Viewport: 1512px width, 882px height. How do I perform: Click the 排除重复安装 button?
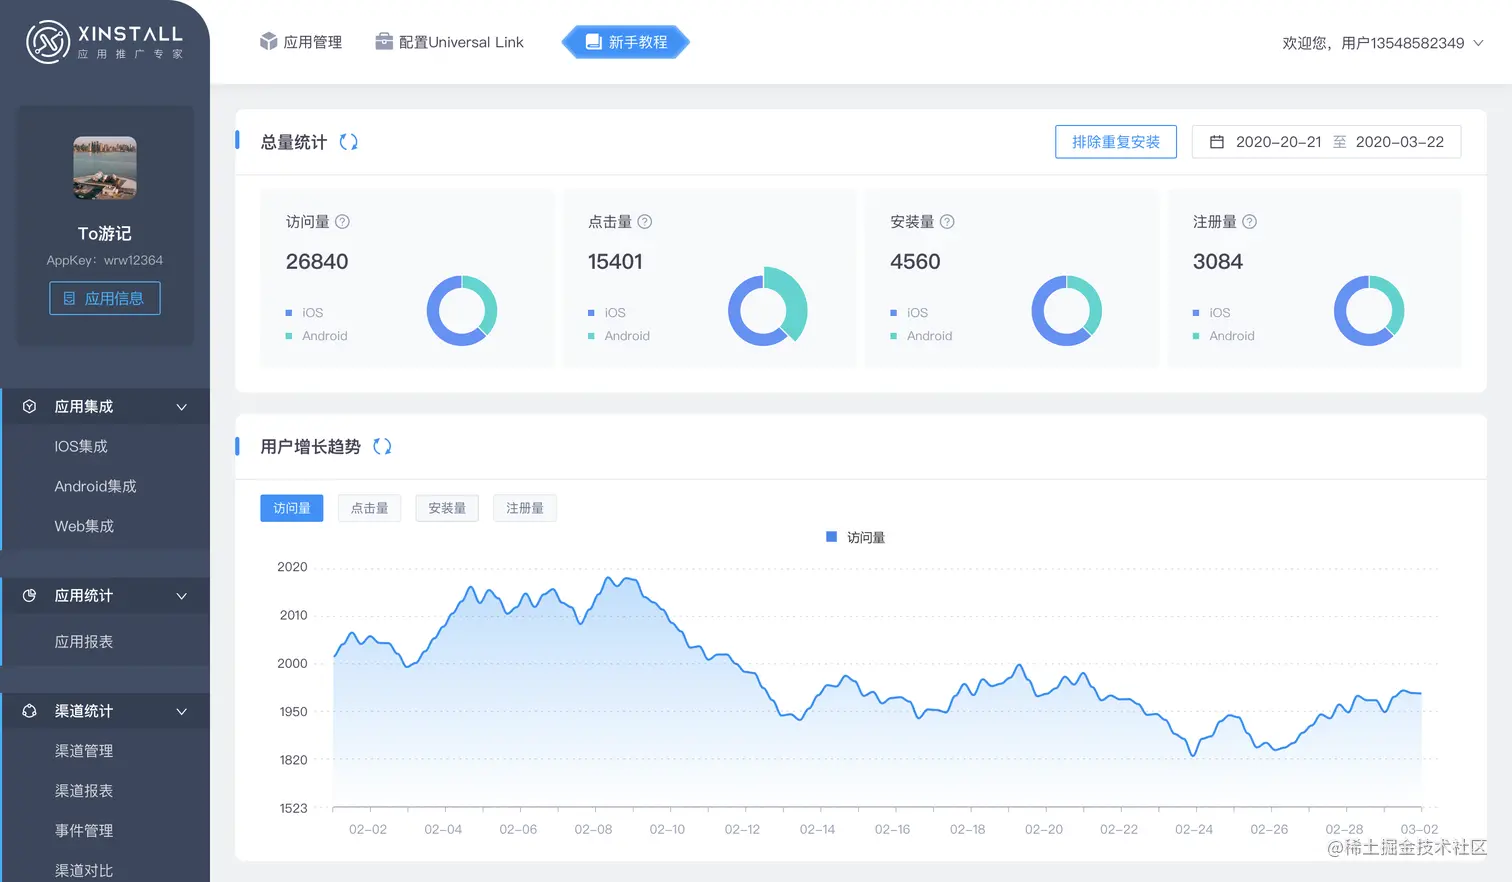tap(1116, 142)
